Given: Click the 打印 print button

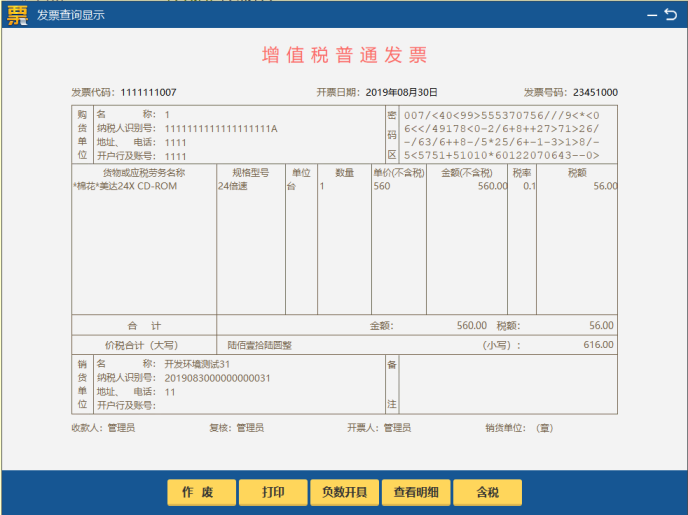Looking at the screenshot, I should [273, 492].
